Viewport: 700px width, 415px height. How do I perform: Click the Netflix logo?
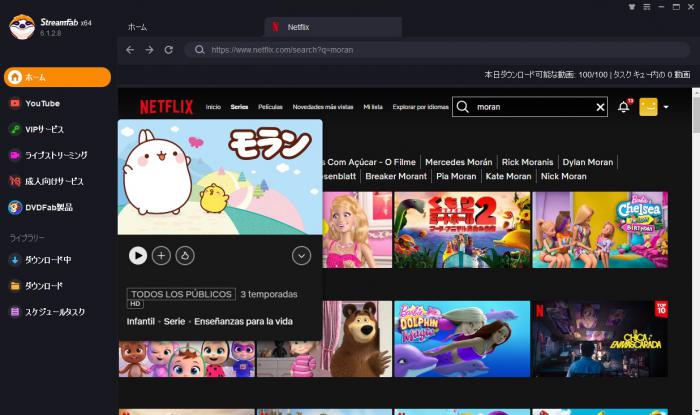click(166, 107)
